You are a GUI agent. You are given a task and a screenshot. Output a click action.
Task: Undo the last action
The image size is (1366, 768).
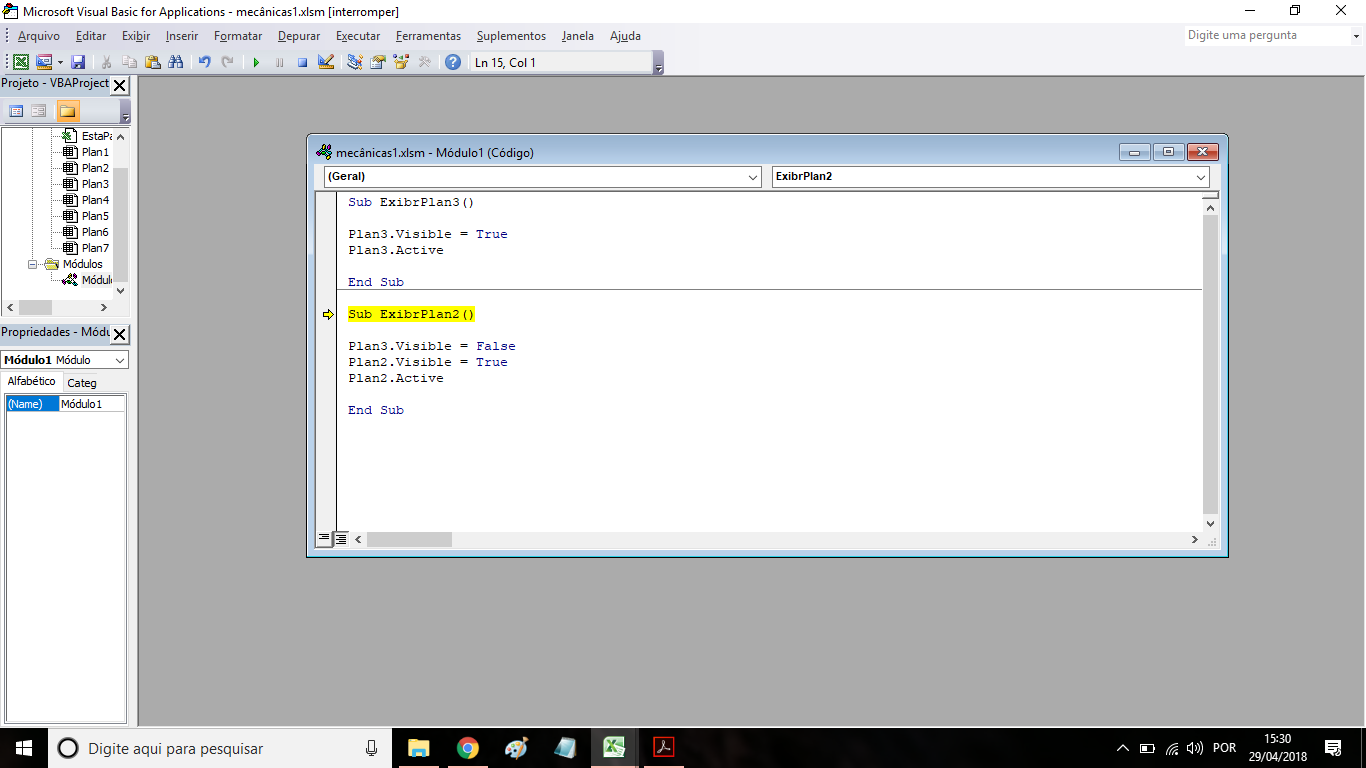[x=204, y=62]
